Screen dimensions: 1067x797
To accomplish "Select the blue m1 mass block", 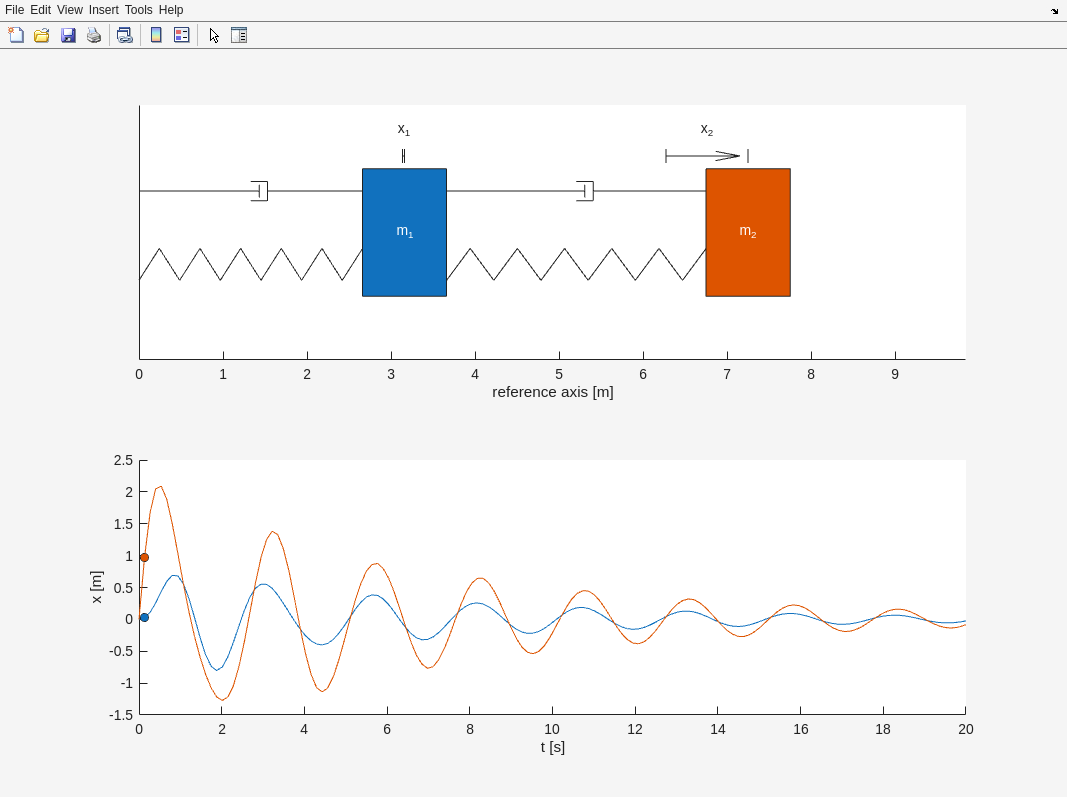I will [404, 232].
